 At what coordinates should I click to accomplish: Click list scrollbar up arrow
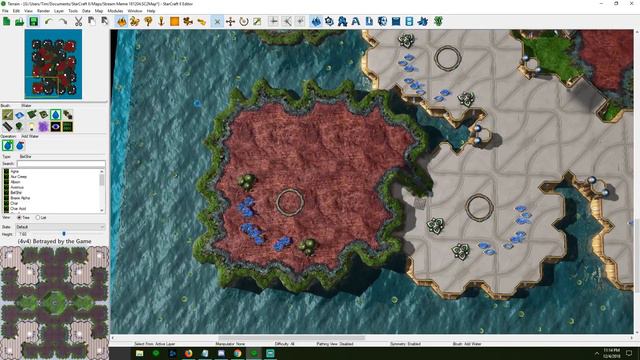(x=102, y=172)
